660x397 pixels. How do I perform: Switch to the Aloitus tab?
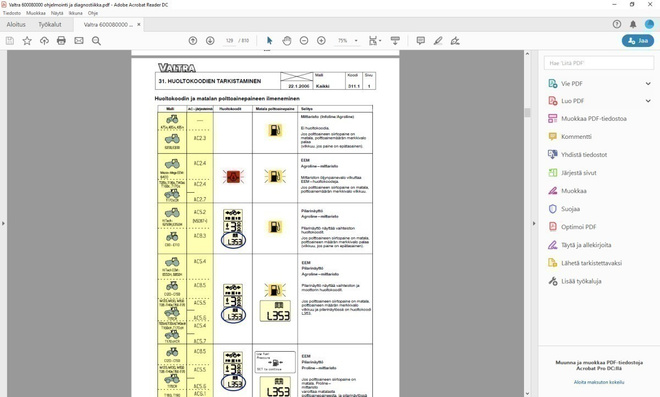pos(16,24)
